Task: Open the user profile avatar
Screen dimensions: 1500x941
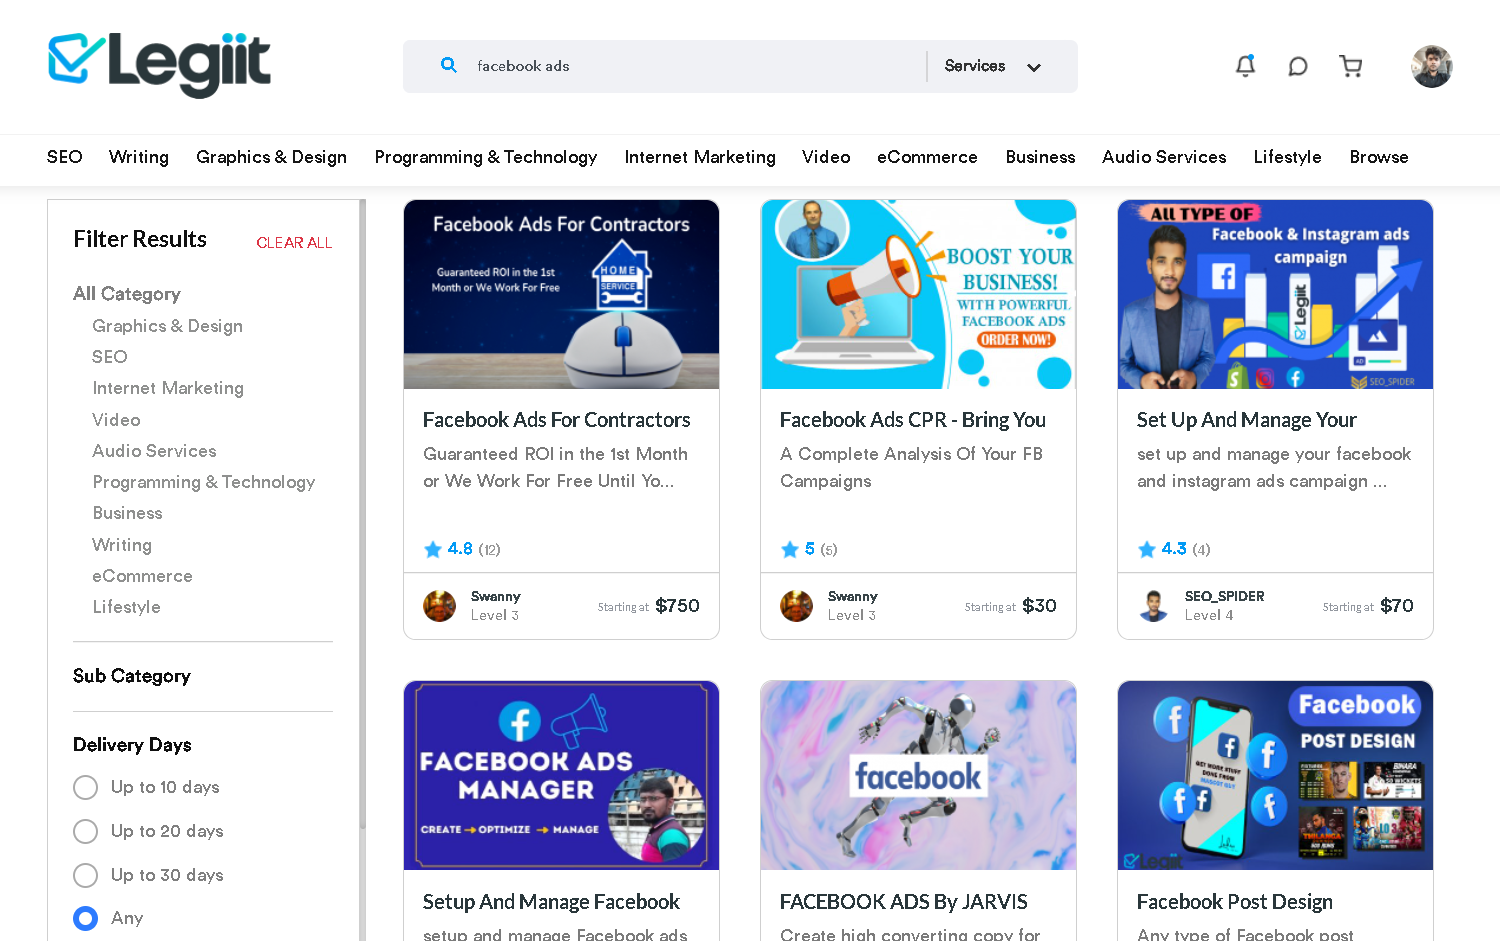Action: coord(1432,67)
